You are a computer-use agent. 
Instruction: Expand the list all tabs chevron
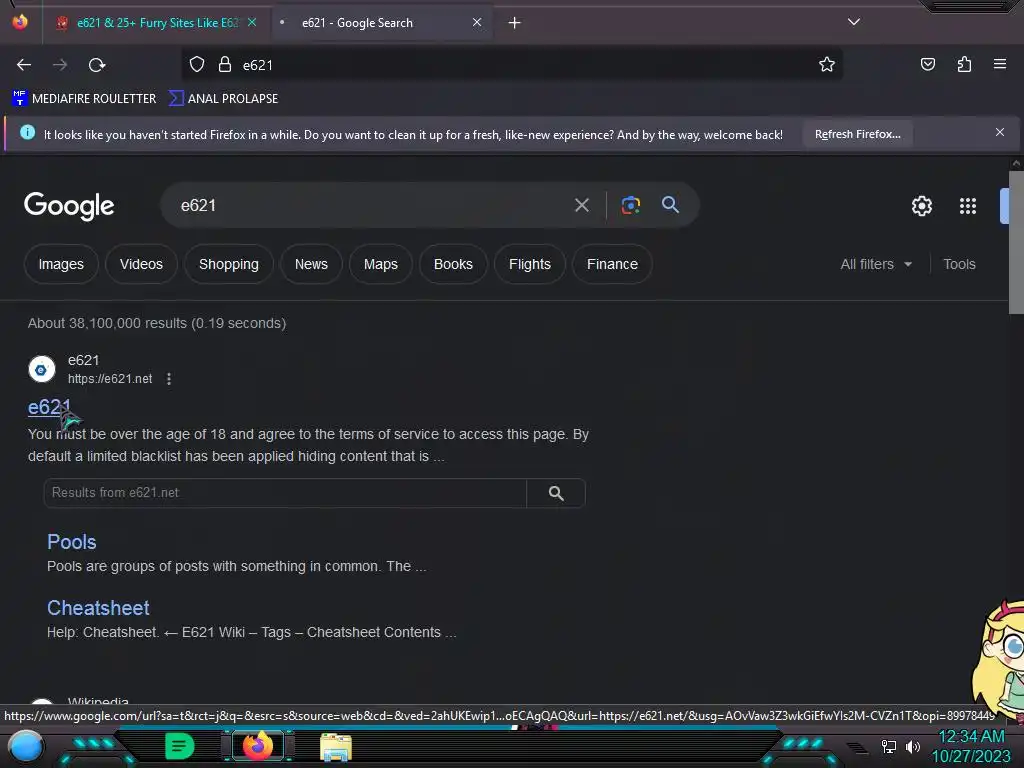(x=854, y=22)
